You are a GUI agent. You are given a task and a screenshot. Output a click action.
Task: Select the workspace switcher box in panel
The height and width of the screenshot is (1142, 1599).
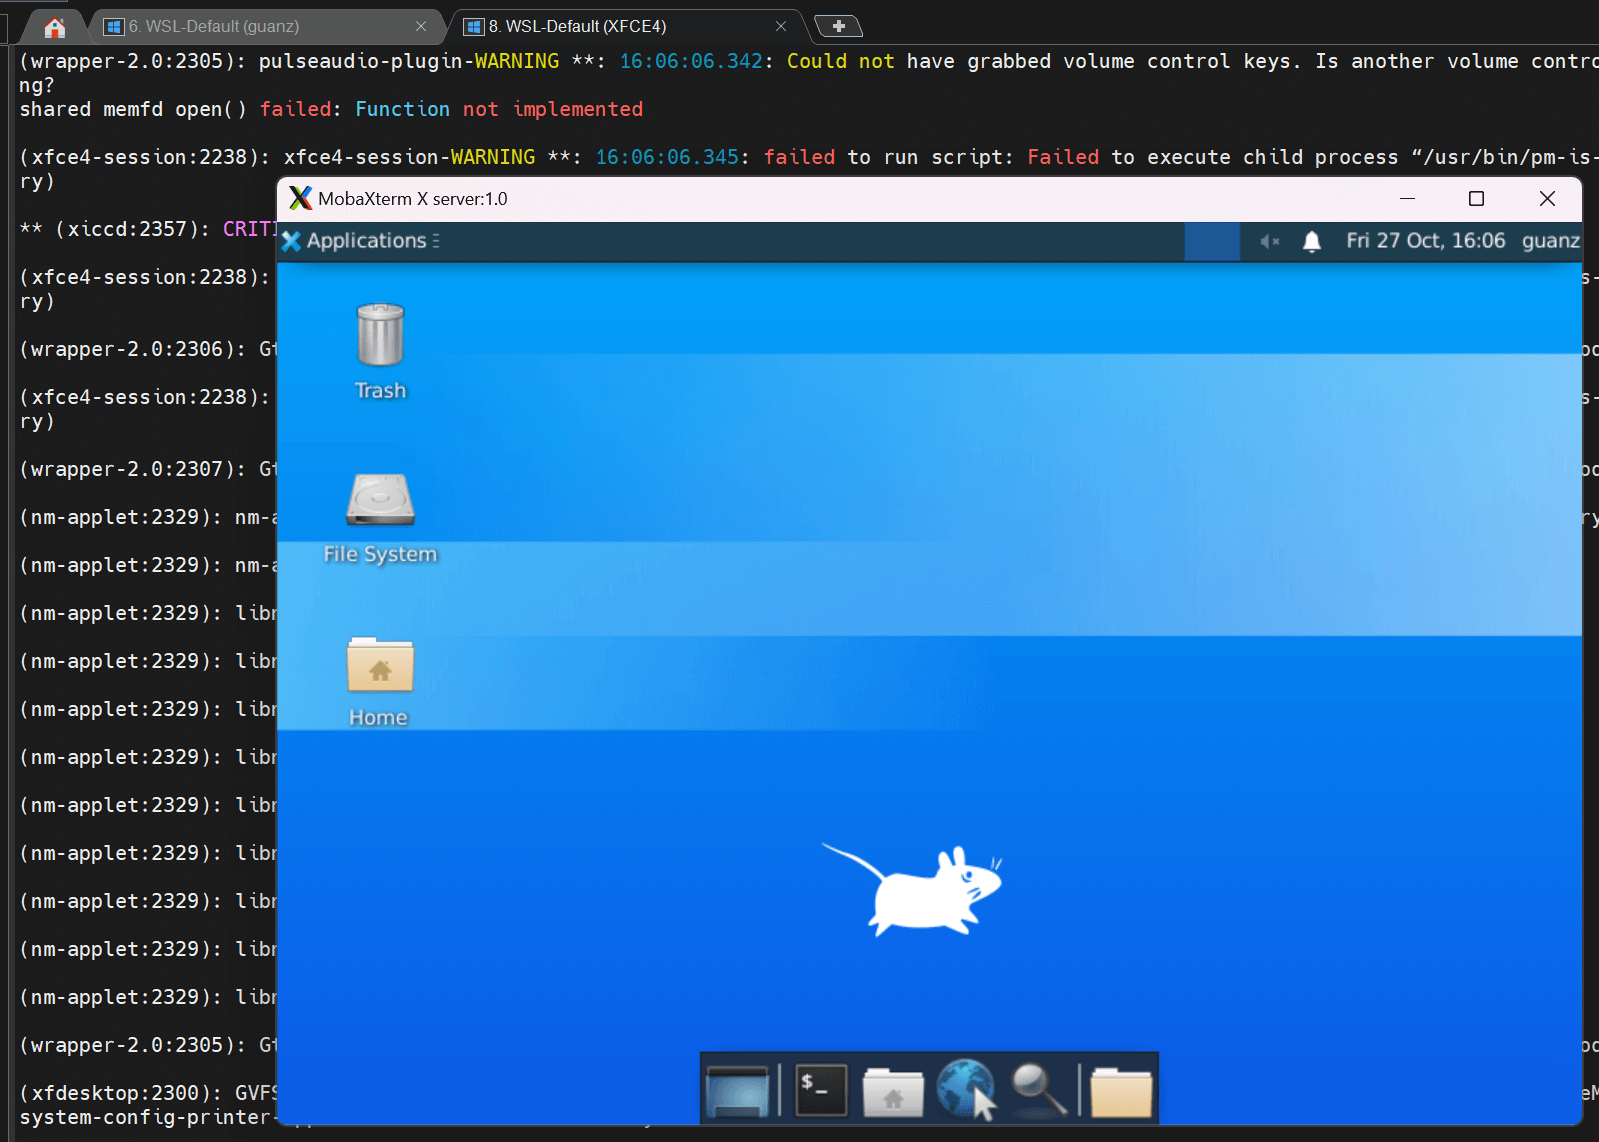coord(1212,241)
